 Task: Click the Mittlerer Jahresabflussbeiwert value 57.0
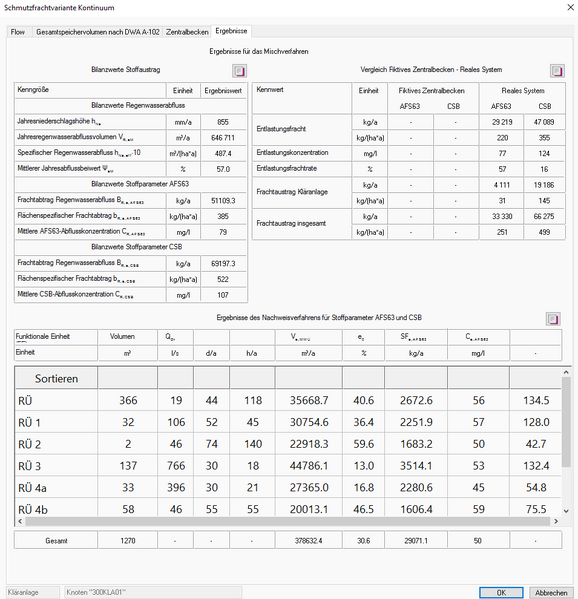coord(223,169)
